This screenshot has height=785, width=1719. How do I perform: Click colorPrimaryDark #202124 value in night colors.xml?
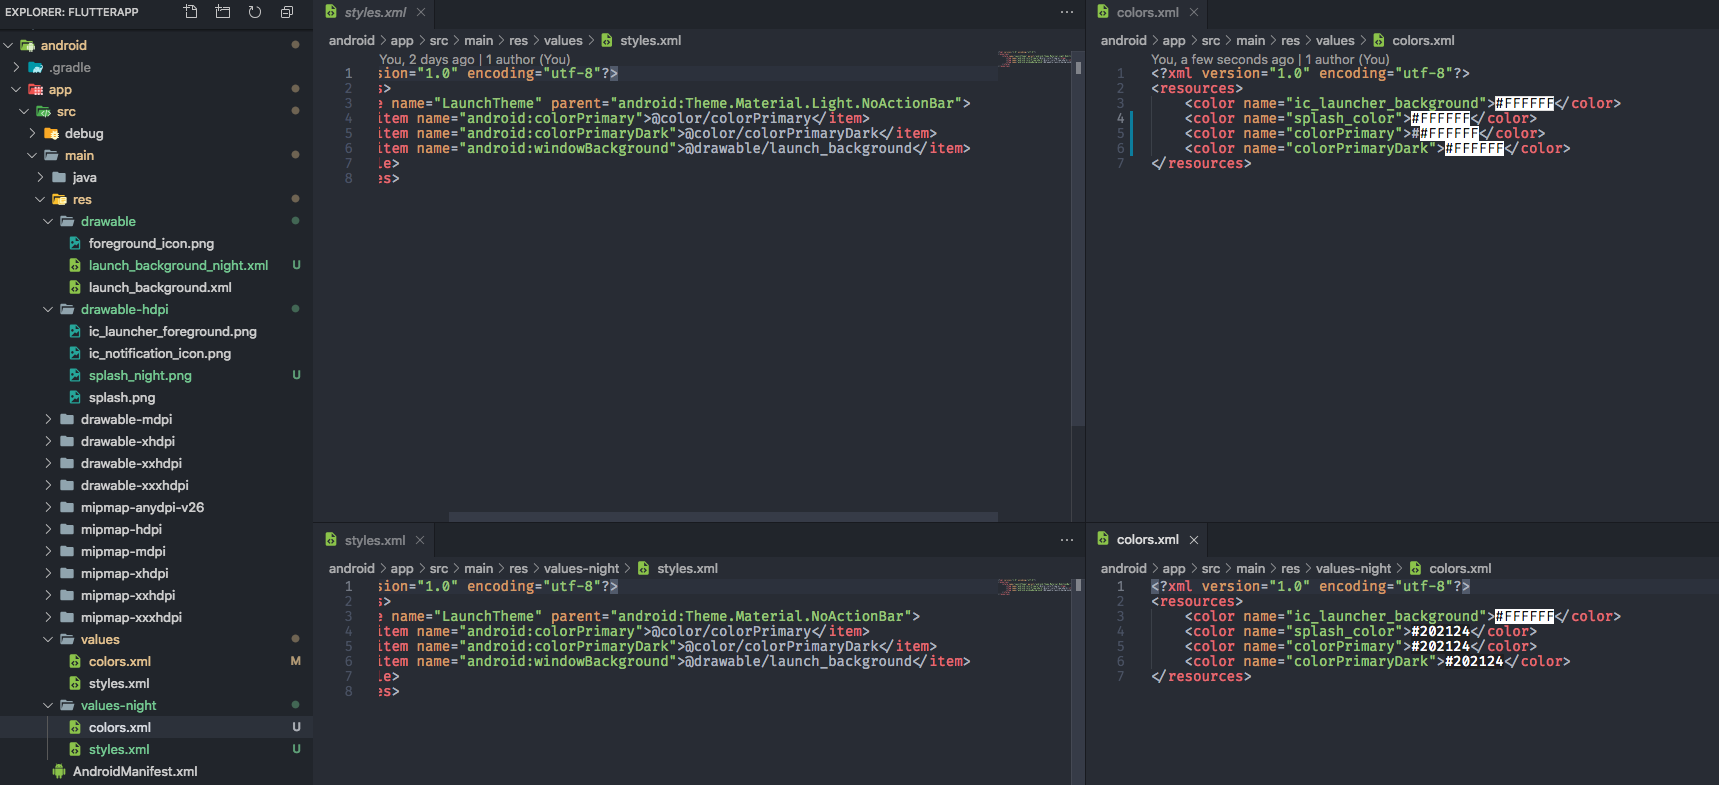(x=1474, y=661)
